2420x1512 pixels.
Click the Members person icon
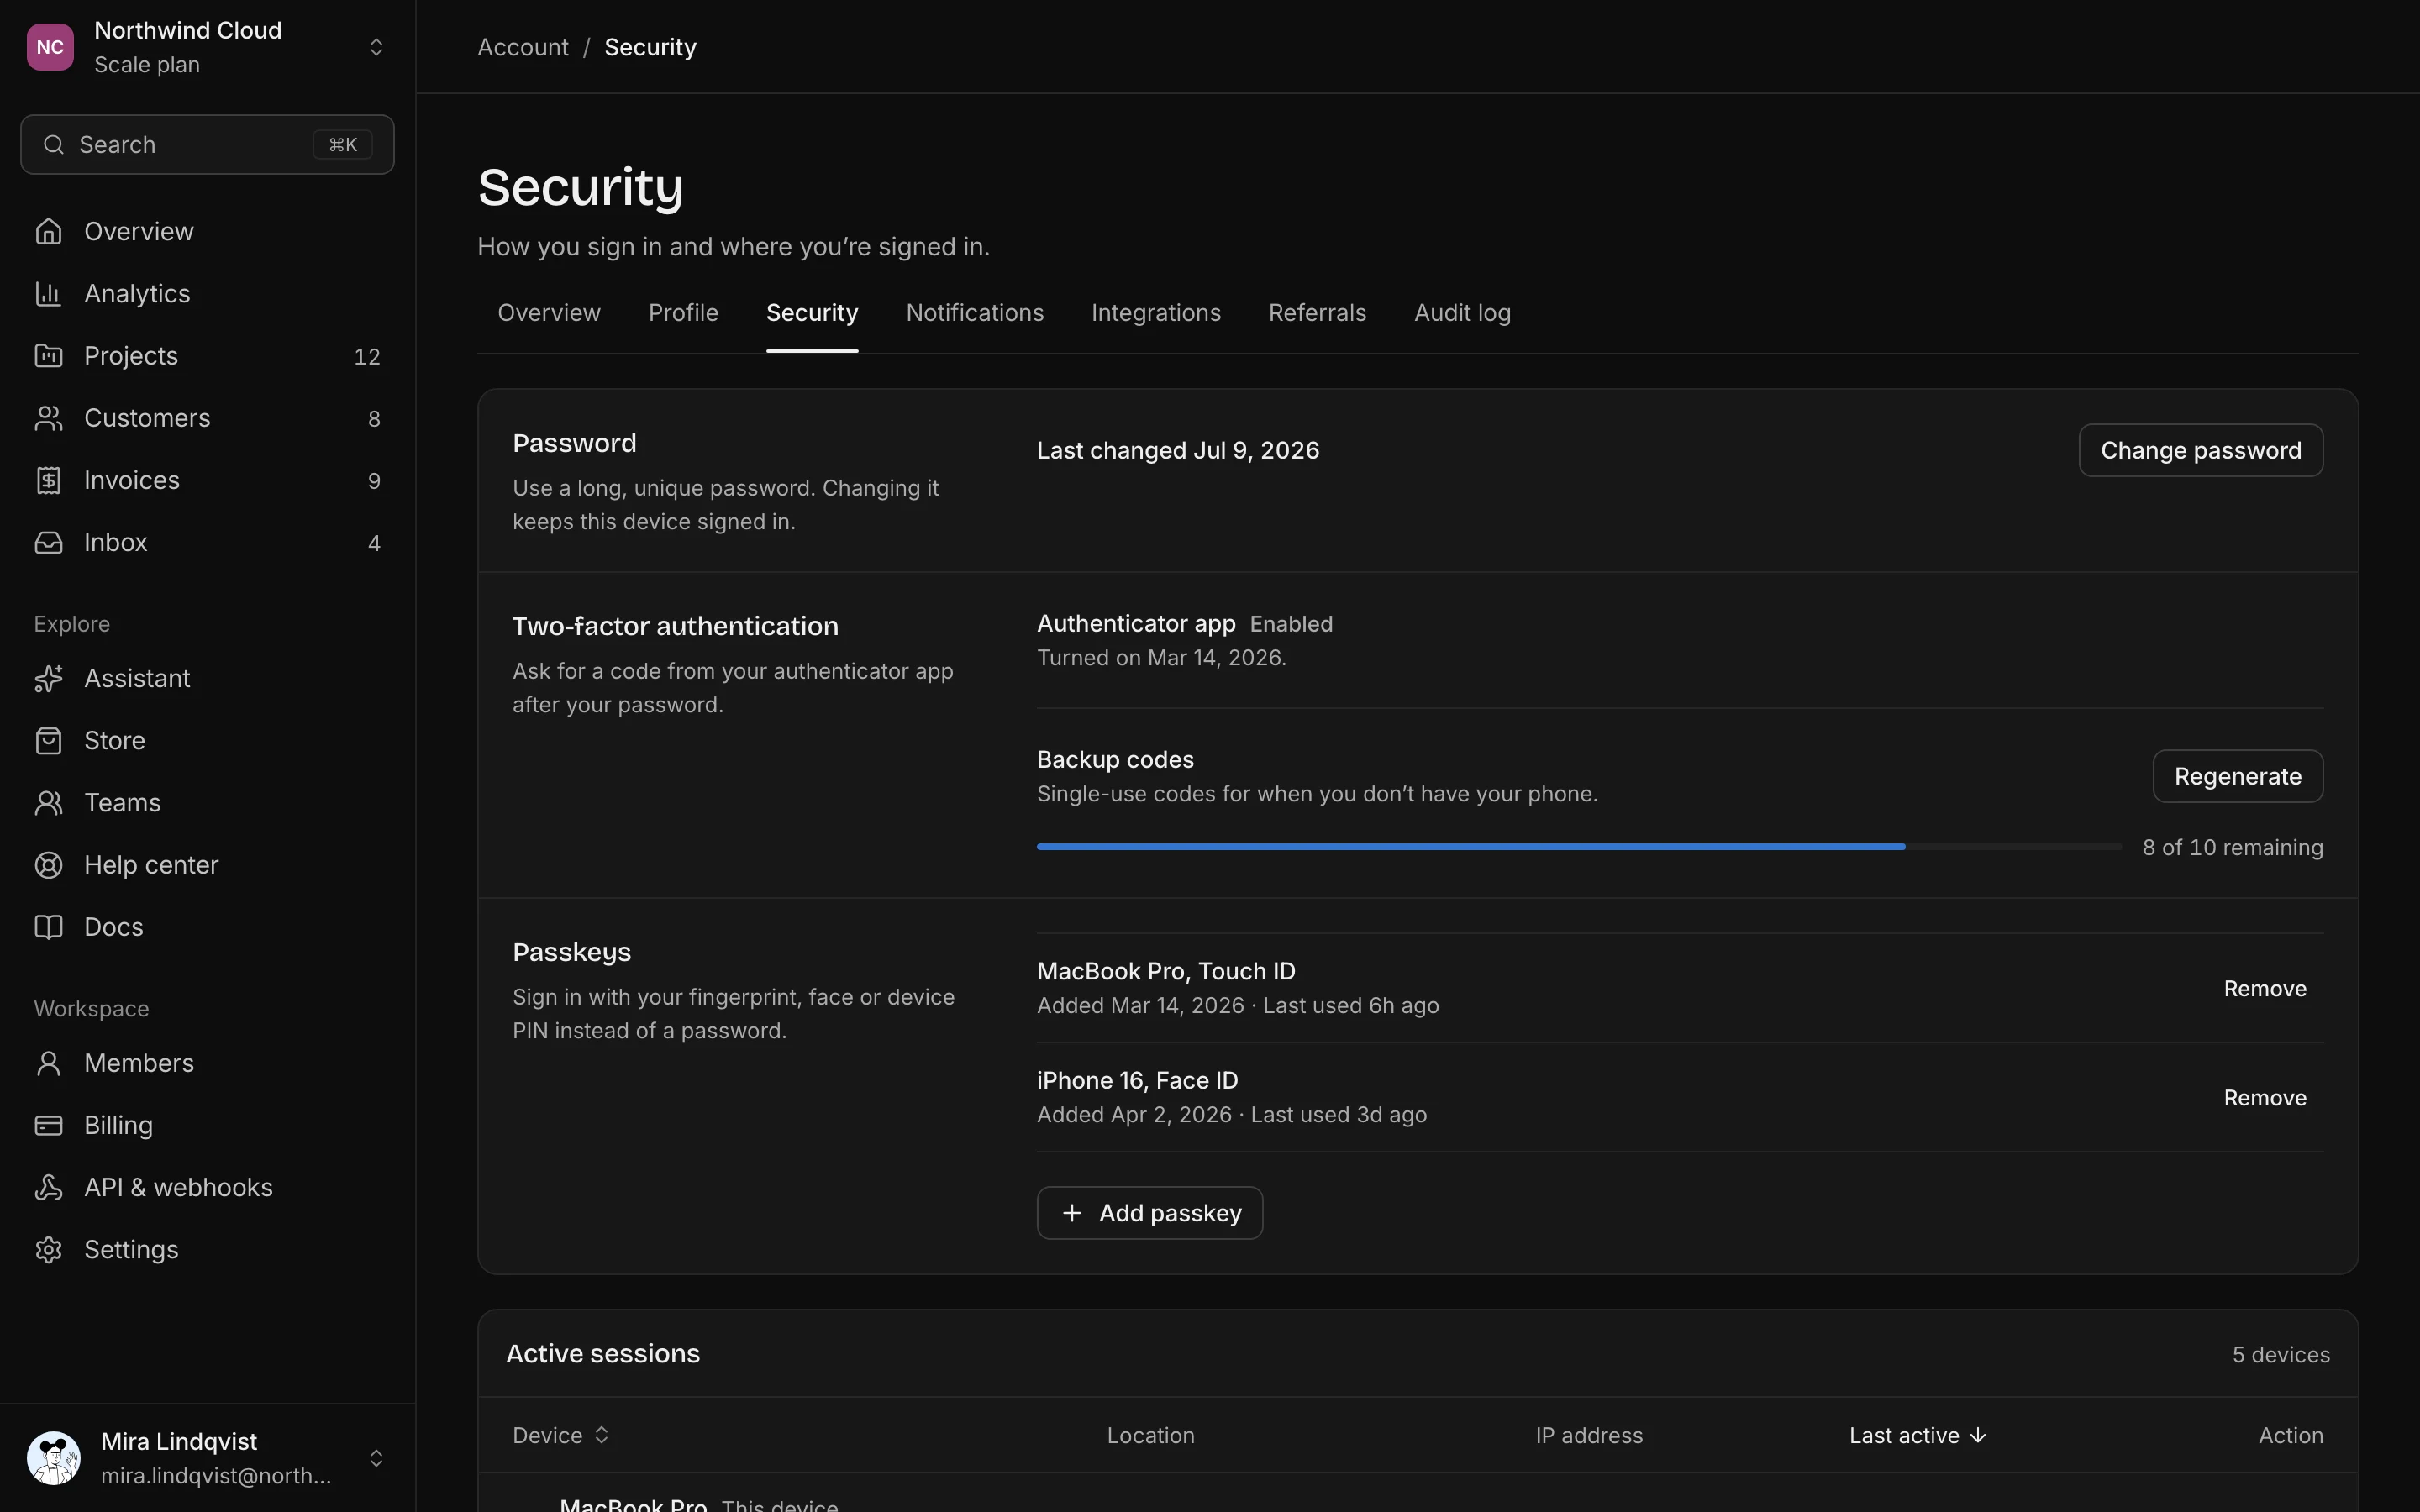pyautogui.click(x=48, y=1063)
